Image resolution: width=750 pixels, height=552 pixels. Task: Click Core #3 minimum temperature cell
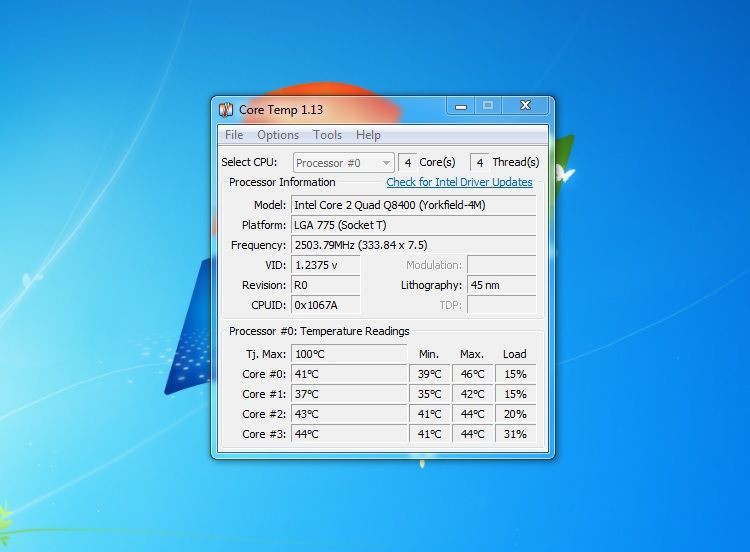[x=430, y=434]
